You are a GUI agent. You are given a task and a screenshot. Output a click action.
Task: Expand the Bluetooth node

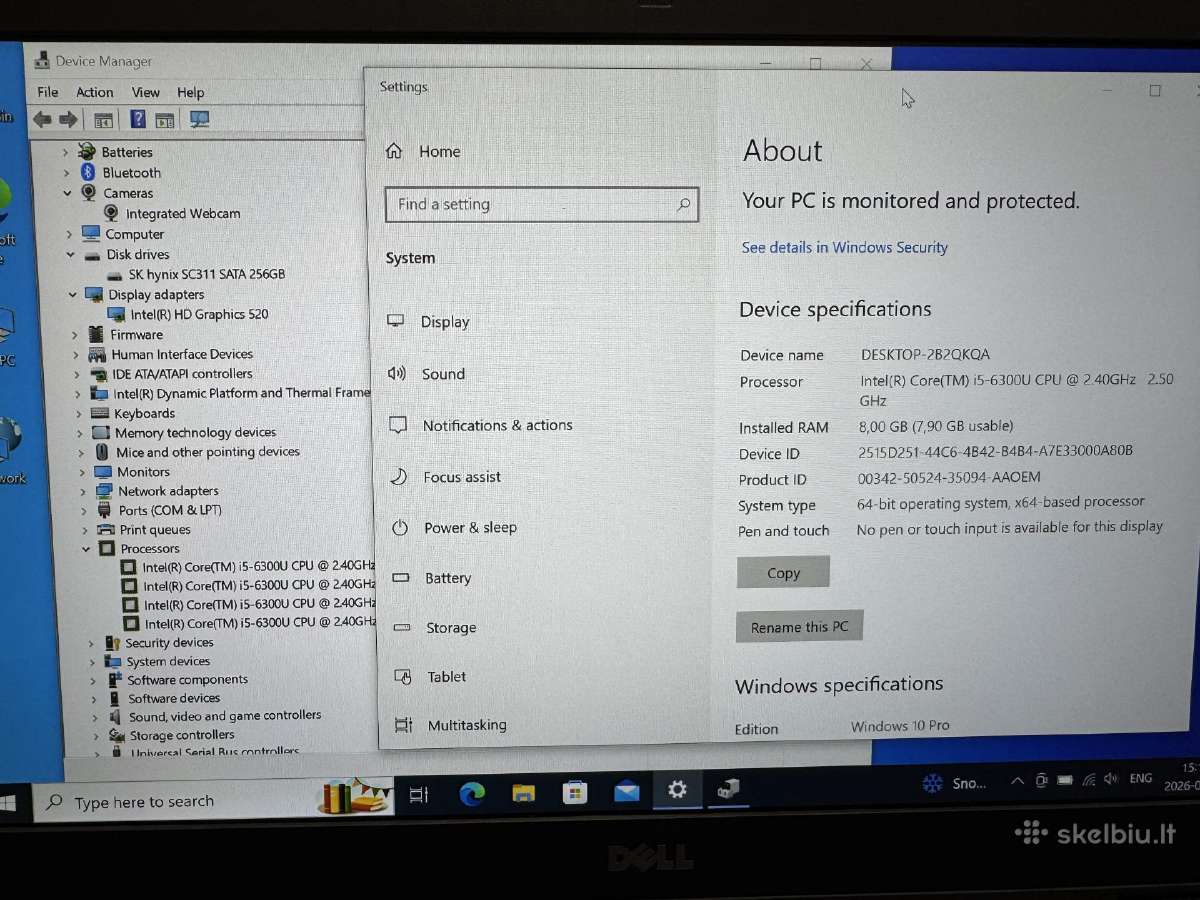click(66, 173)
